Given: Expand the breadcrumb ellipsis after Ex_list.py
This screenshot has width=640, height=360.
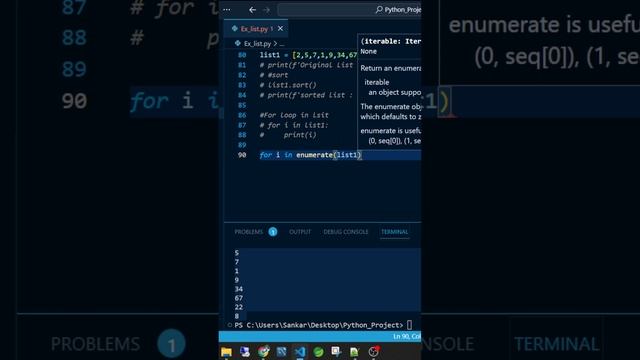Looking at the screenshot, I should [x=282, y=44].
